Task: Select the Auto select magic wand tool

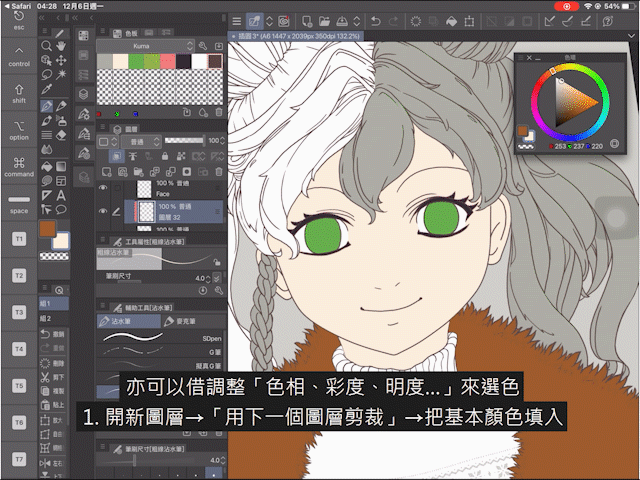Action: (x=61, y=75)
